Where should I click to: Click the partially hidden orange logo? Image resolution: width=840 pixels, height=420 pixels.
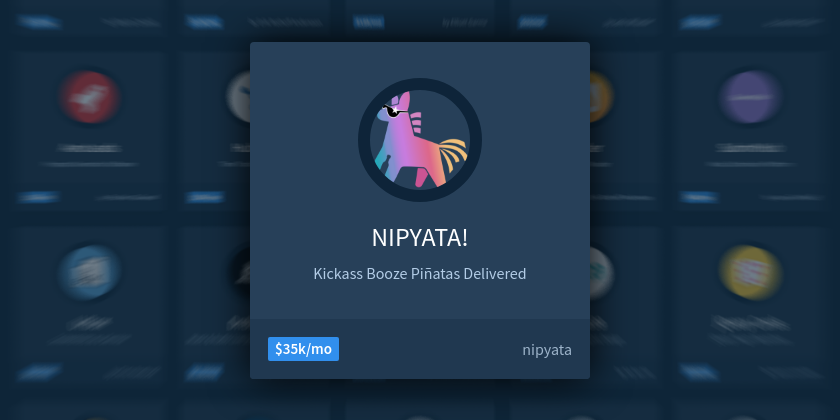pos(601,97)
